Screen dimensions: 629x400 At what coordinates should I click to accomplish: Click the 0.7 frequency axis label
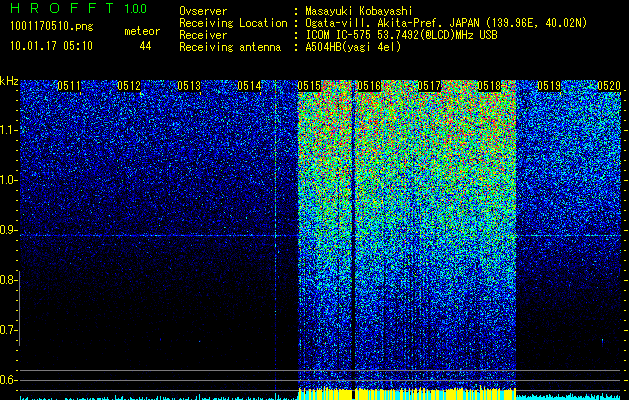(8, 330)
